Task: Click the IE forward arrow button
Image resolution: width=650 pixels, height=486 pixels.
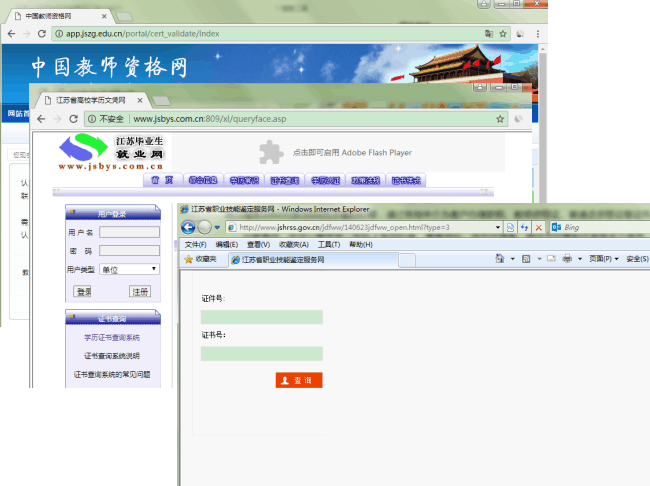Action: (x=204, y=227)
